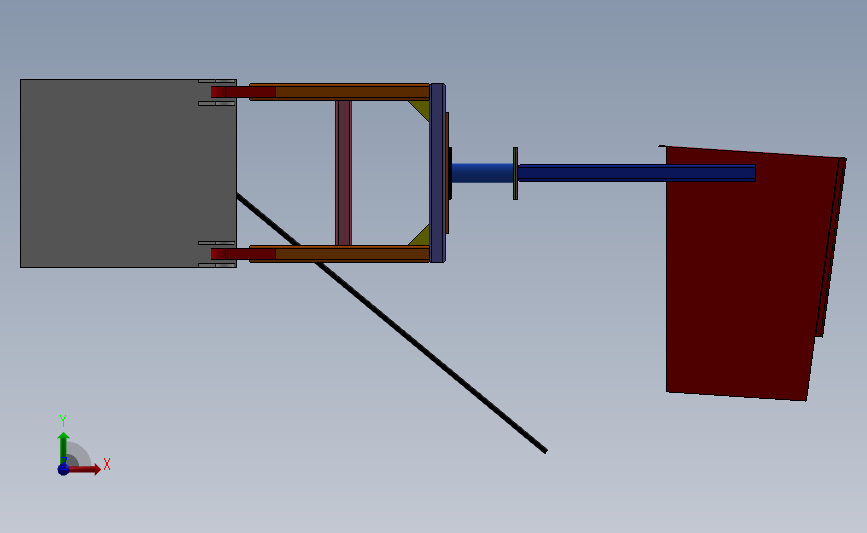Select the upper orange frame rail

click(x=351, y=92)
